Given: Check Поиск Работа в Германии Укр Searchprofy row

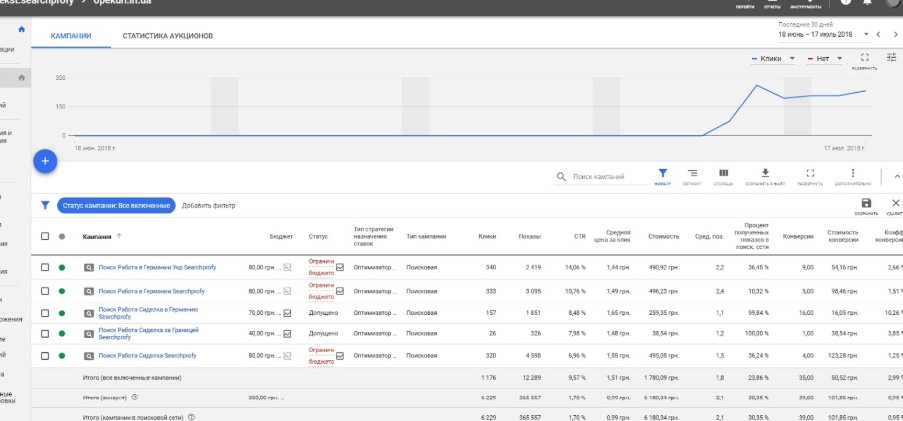Looking at the screenshot, I should pyautogui.click(x=45, y=267).
